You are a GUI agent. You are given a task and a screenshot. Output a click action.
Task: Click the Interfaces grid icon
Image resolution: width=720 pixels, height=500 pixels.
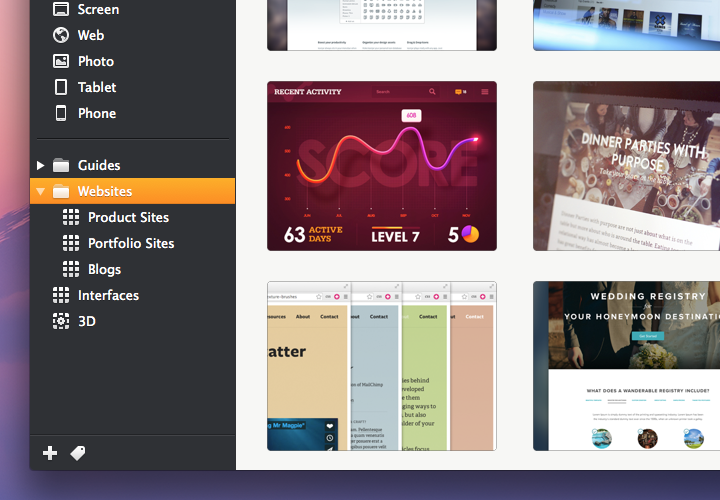coord(61,295)
